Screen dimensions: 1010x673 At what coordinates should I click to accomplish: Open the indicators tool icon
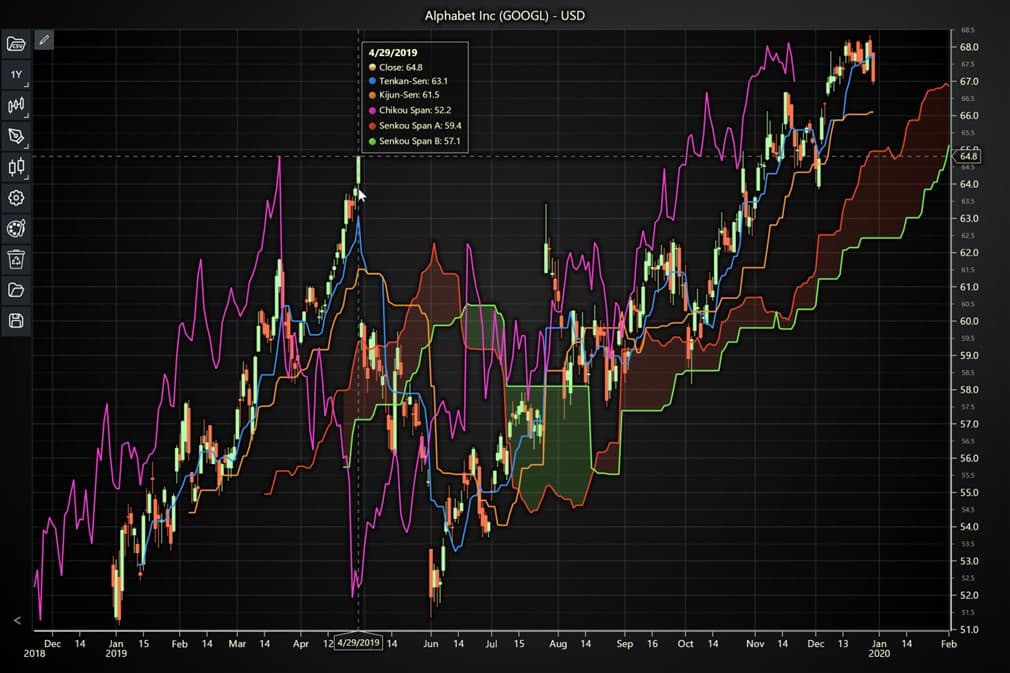coord(15,105)
